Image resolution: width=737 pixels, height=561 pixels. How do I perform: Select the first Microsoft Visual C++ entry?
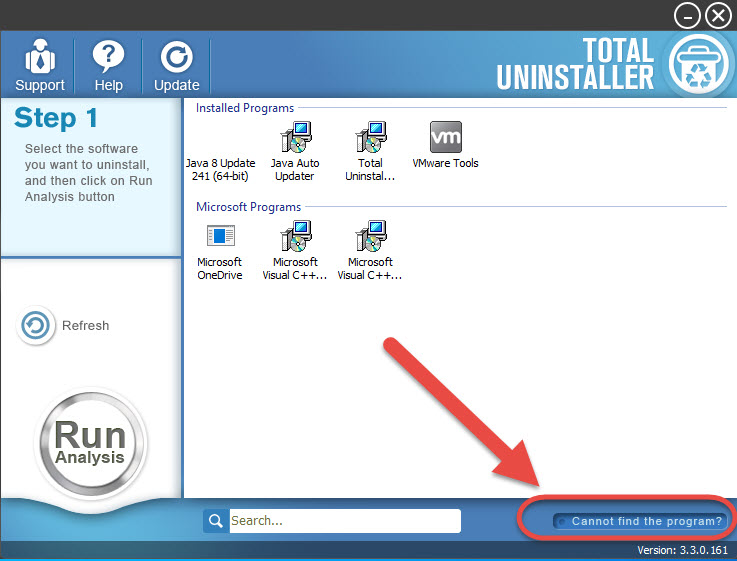point(295,251)
